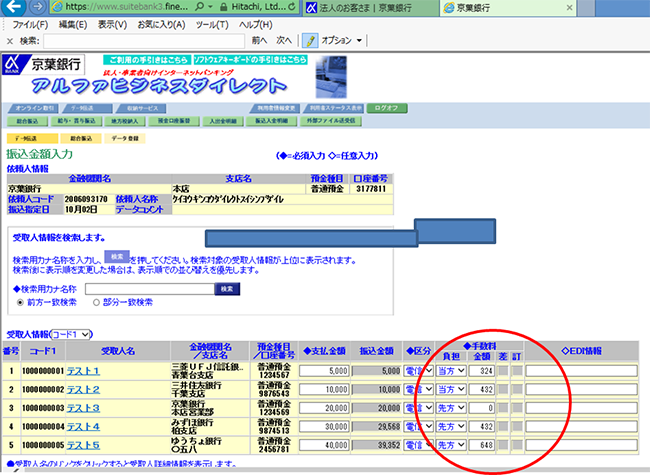Open the 先方 負担 dropdown for テスト4
Screen dimensions: 650x475
[451, 427]
